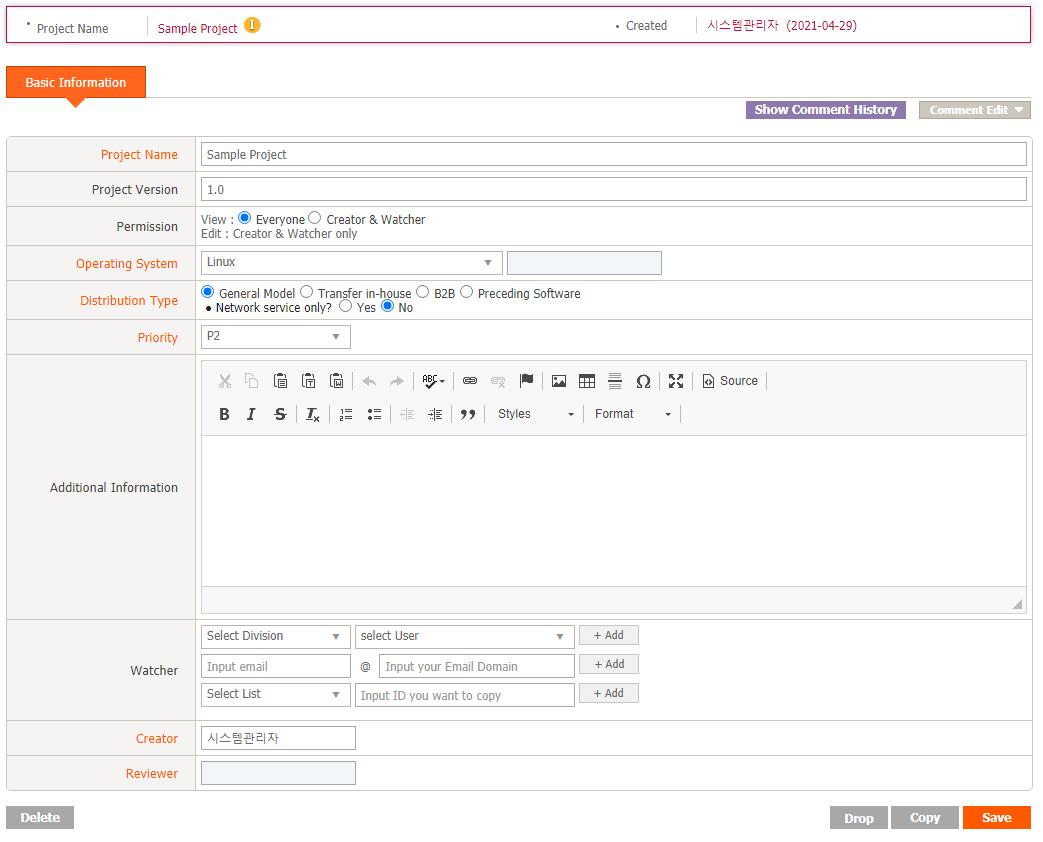
Task: Click the Paste icon in editor toolbar
Action: (x=280, y=381)
